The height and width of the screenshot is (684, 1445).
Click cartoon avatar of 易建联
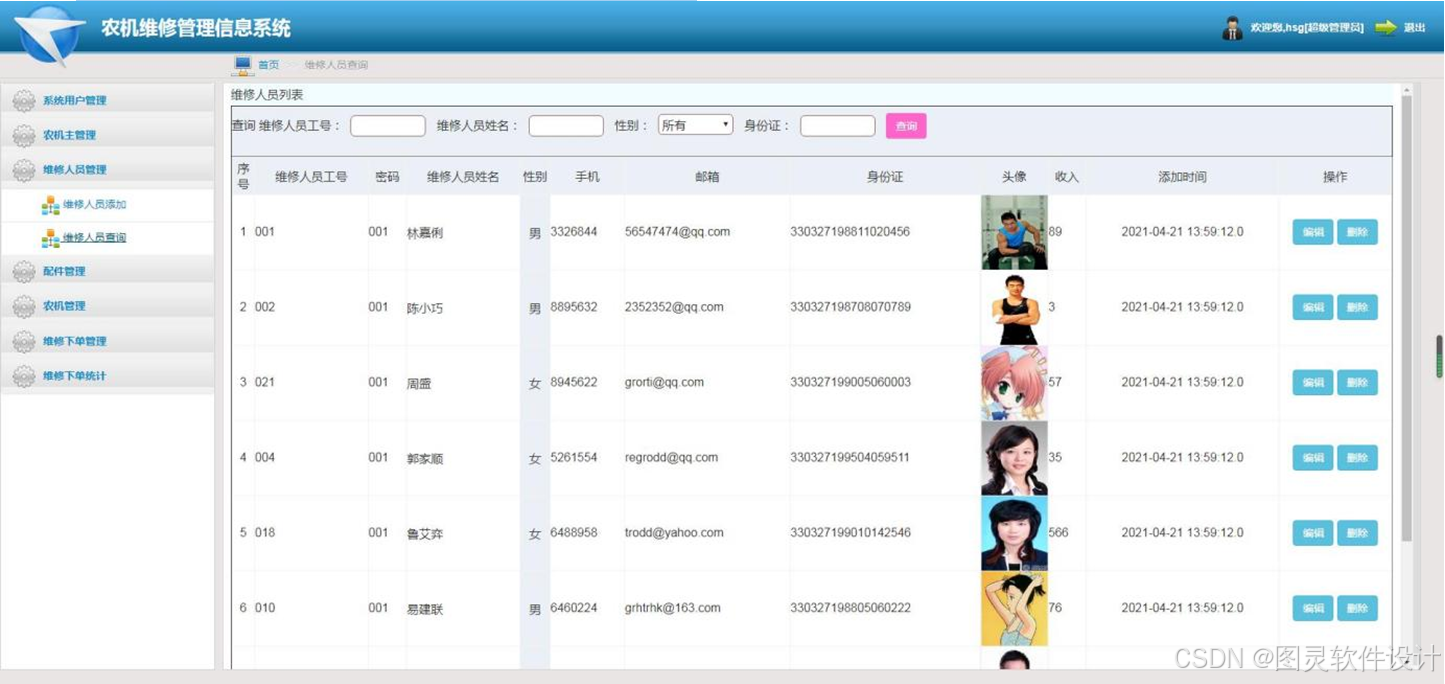[x=1014, y=609]
